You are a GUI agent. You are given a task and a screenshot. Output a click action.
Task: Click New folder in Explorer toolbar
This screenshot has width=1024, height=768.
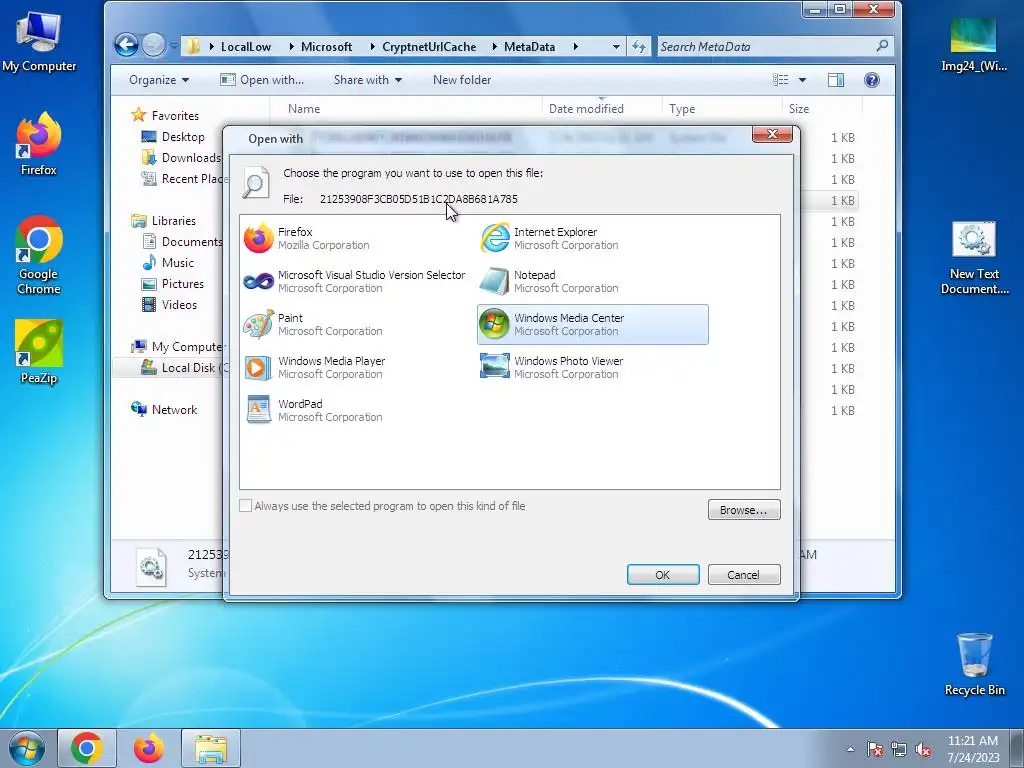462,80
